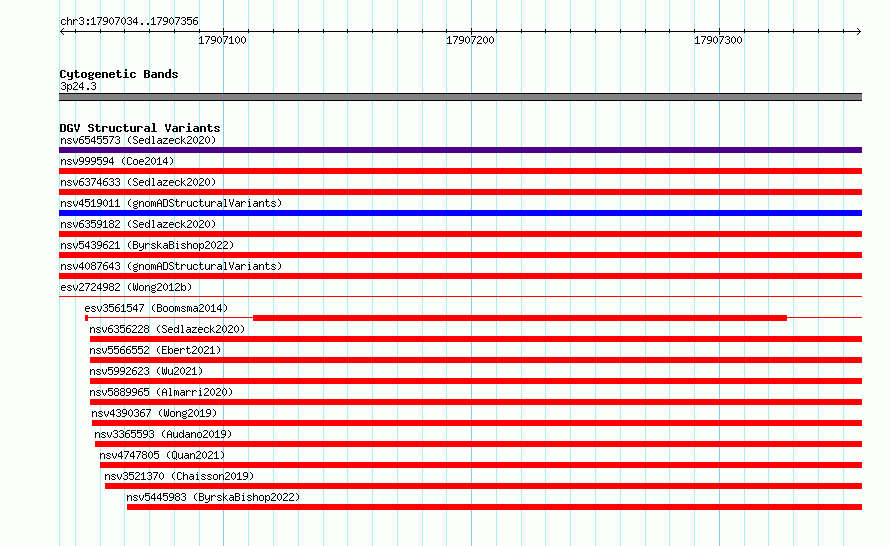Select the purple nsv6545573 variant bar
Screen dimensions: 890x546
(x=460, y=150)
